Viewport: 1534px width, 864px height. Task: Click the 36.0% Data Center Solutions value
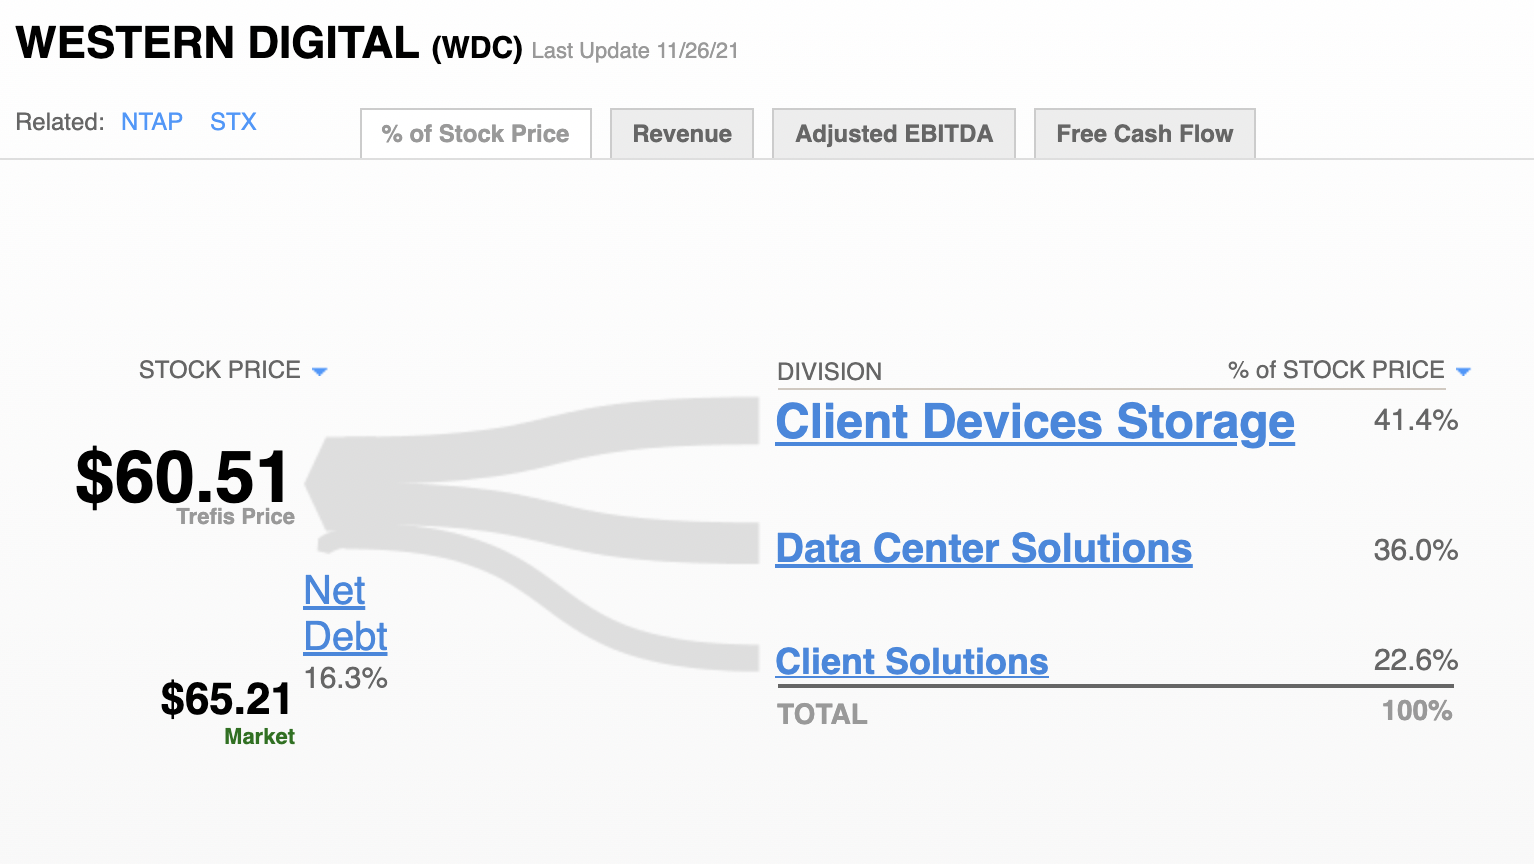click(x=1416, y=550)
